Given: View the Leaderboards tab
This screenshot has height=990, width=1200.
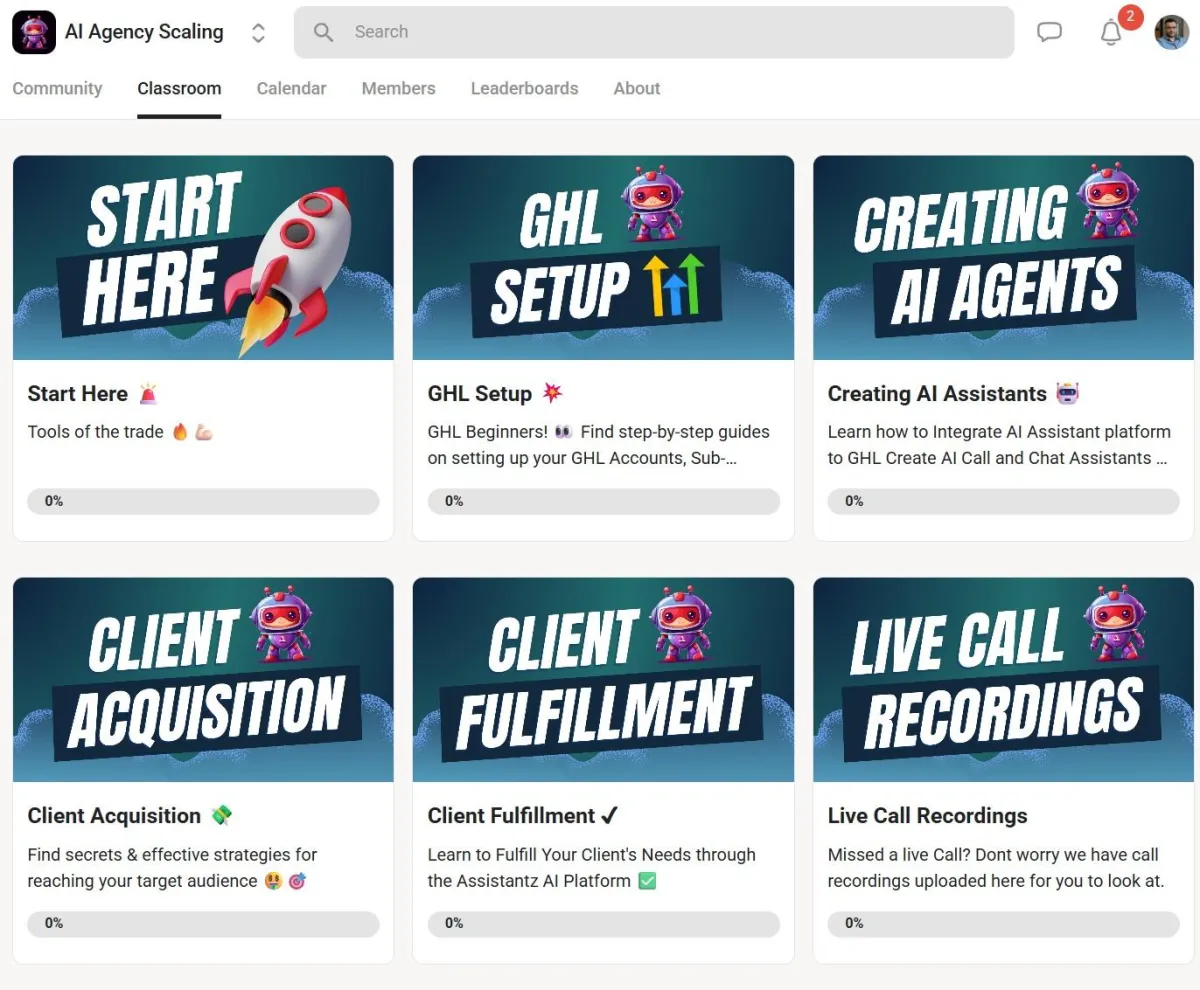Looking at the screenshot, I should click(x=524, y=88).
